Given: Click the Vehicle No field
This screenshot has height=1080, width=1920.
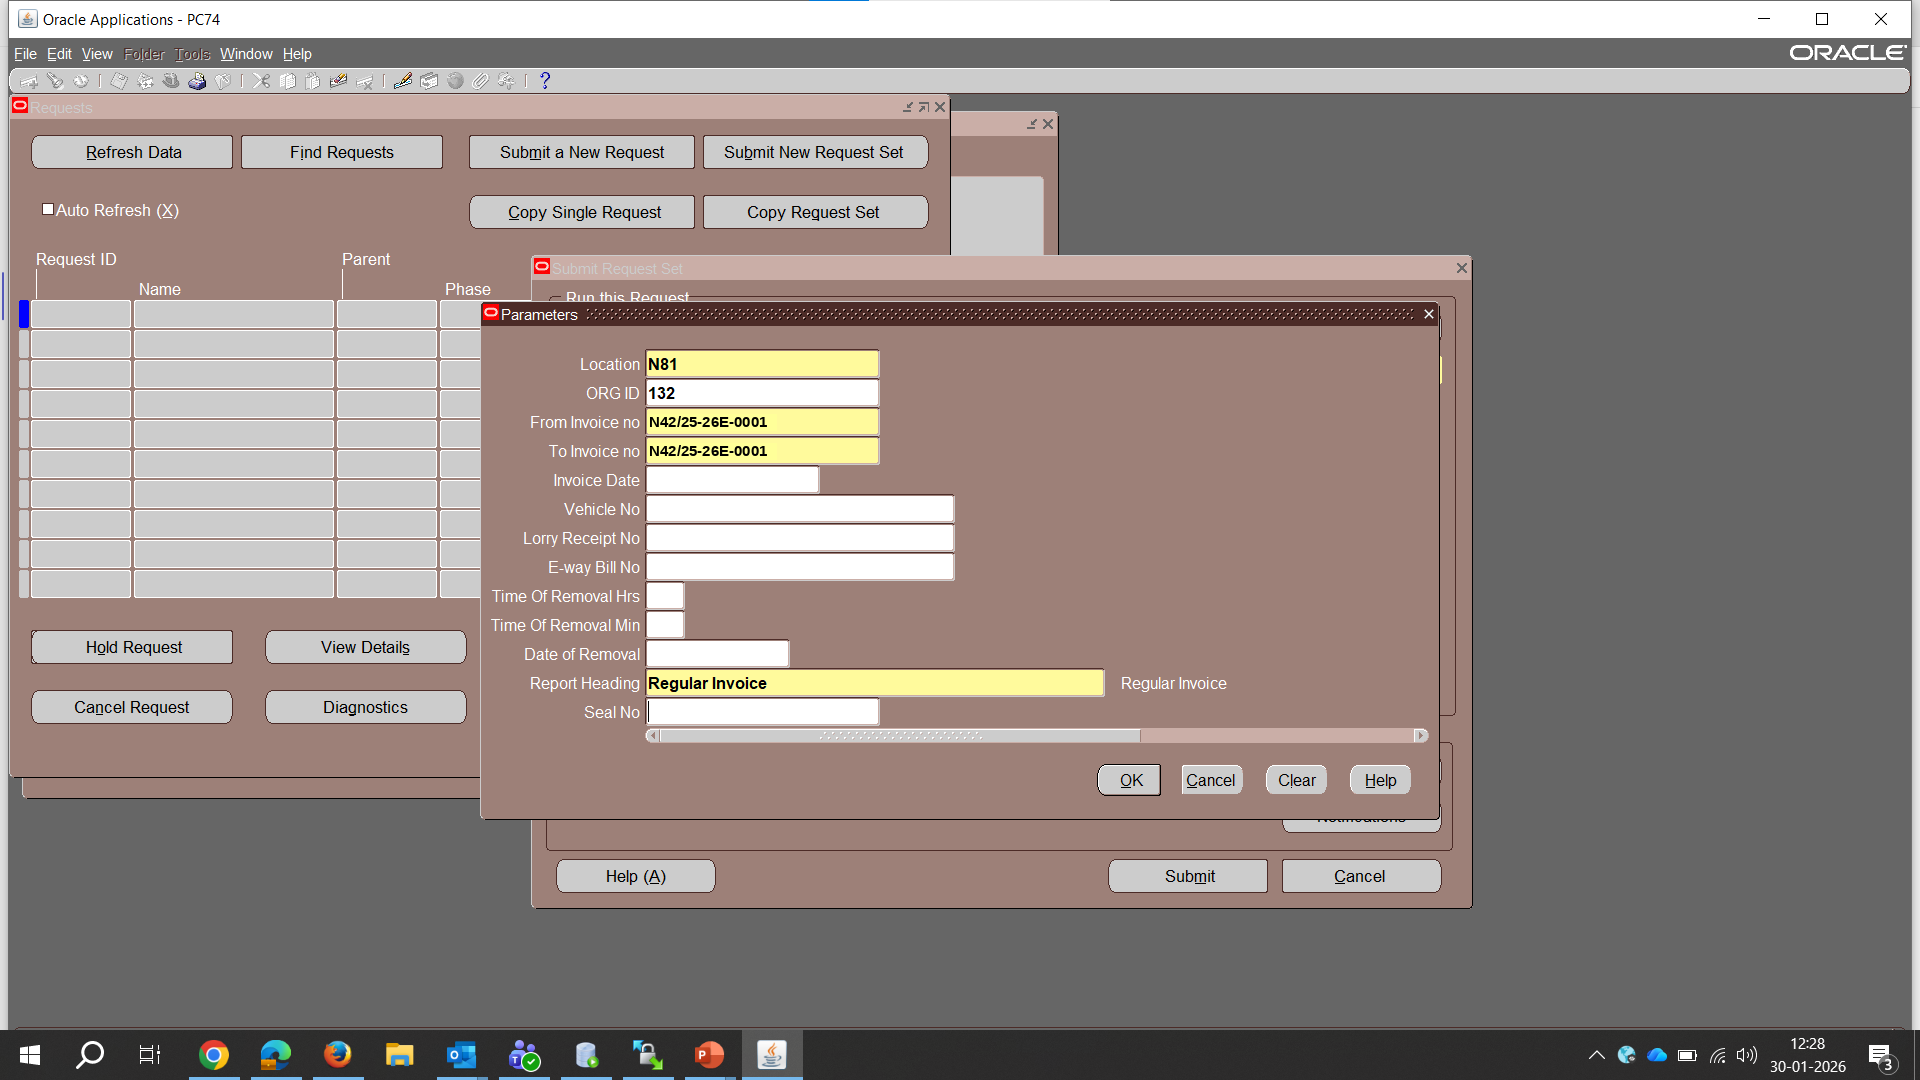Looking at the screenshot, I should (800, 509).
